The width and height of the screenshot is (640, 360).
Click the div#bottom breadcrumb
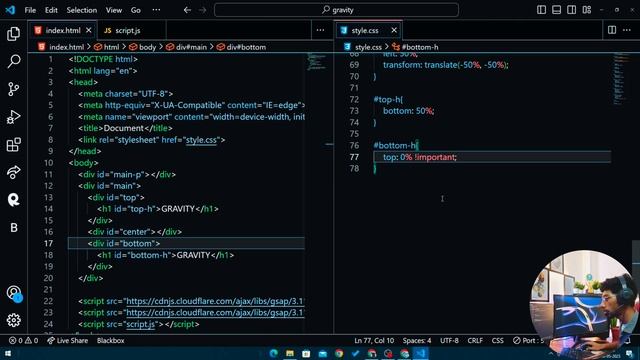[242, 47]
